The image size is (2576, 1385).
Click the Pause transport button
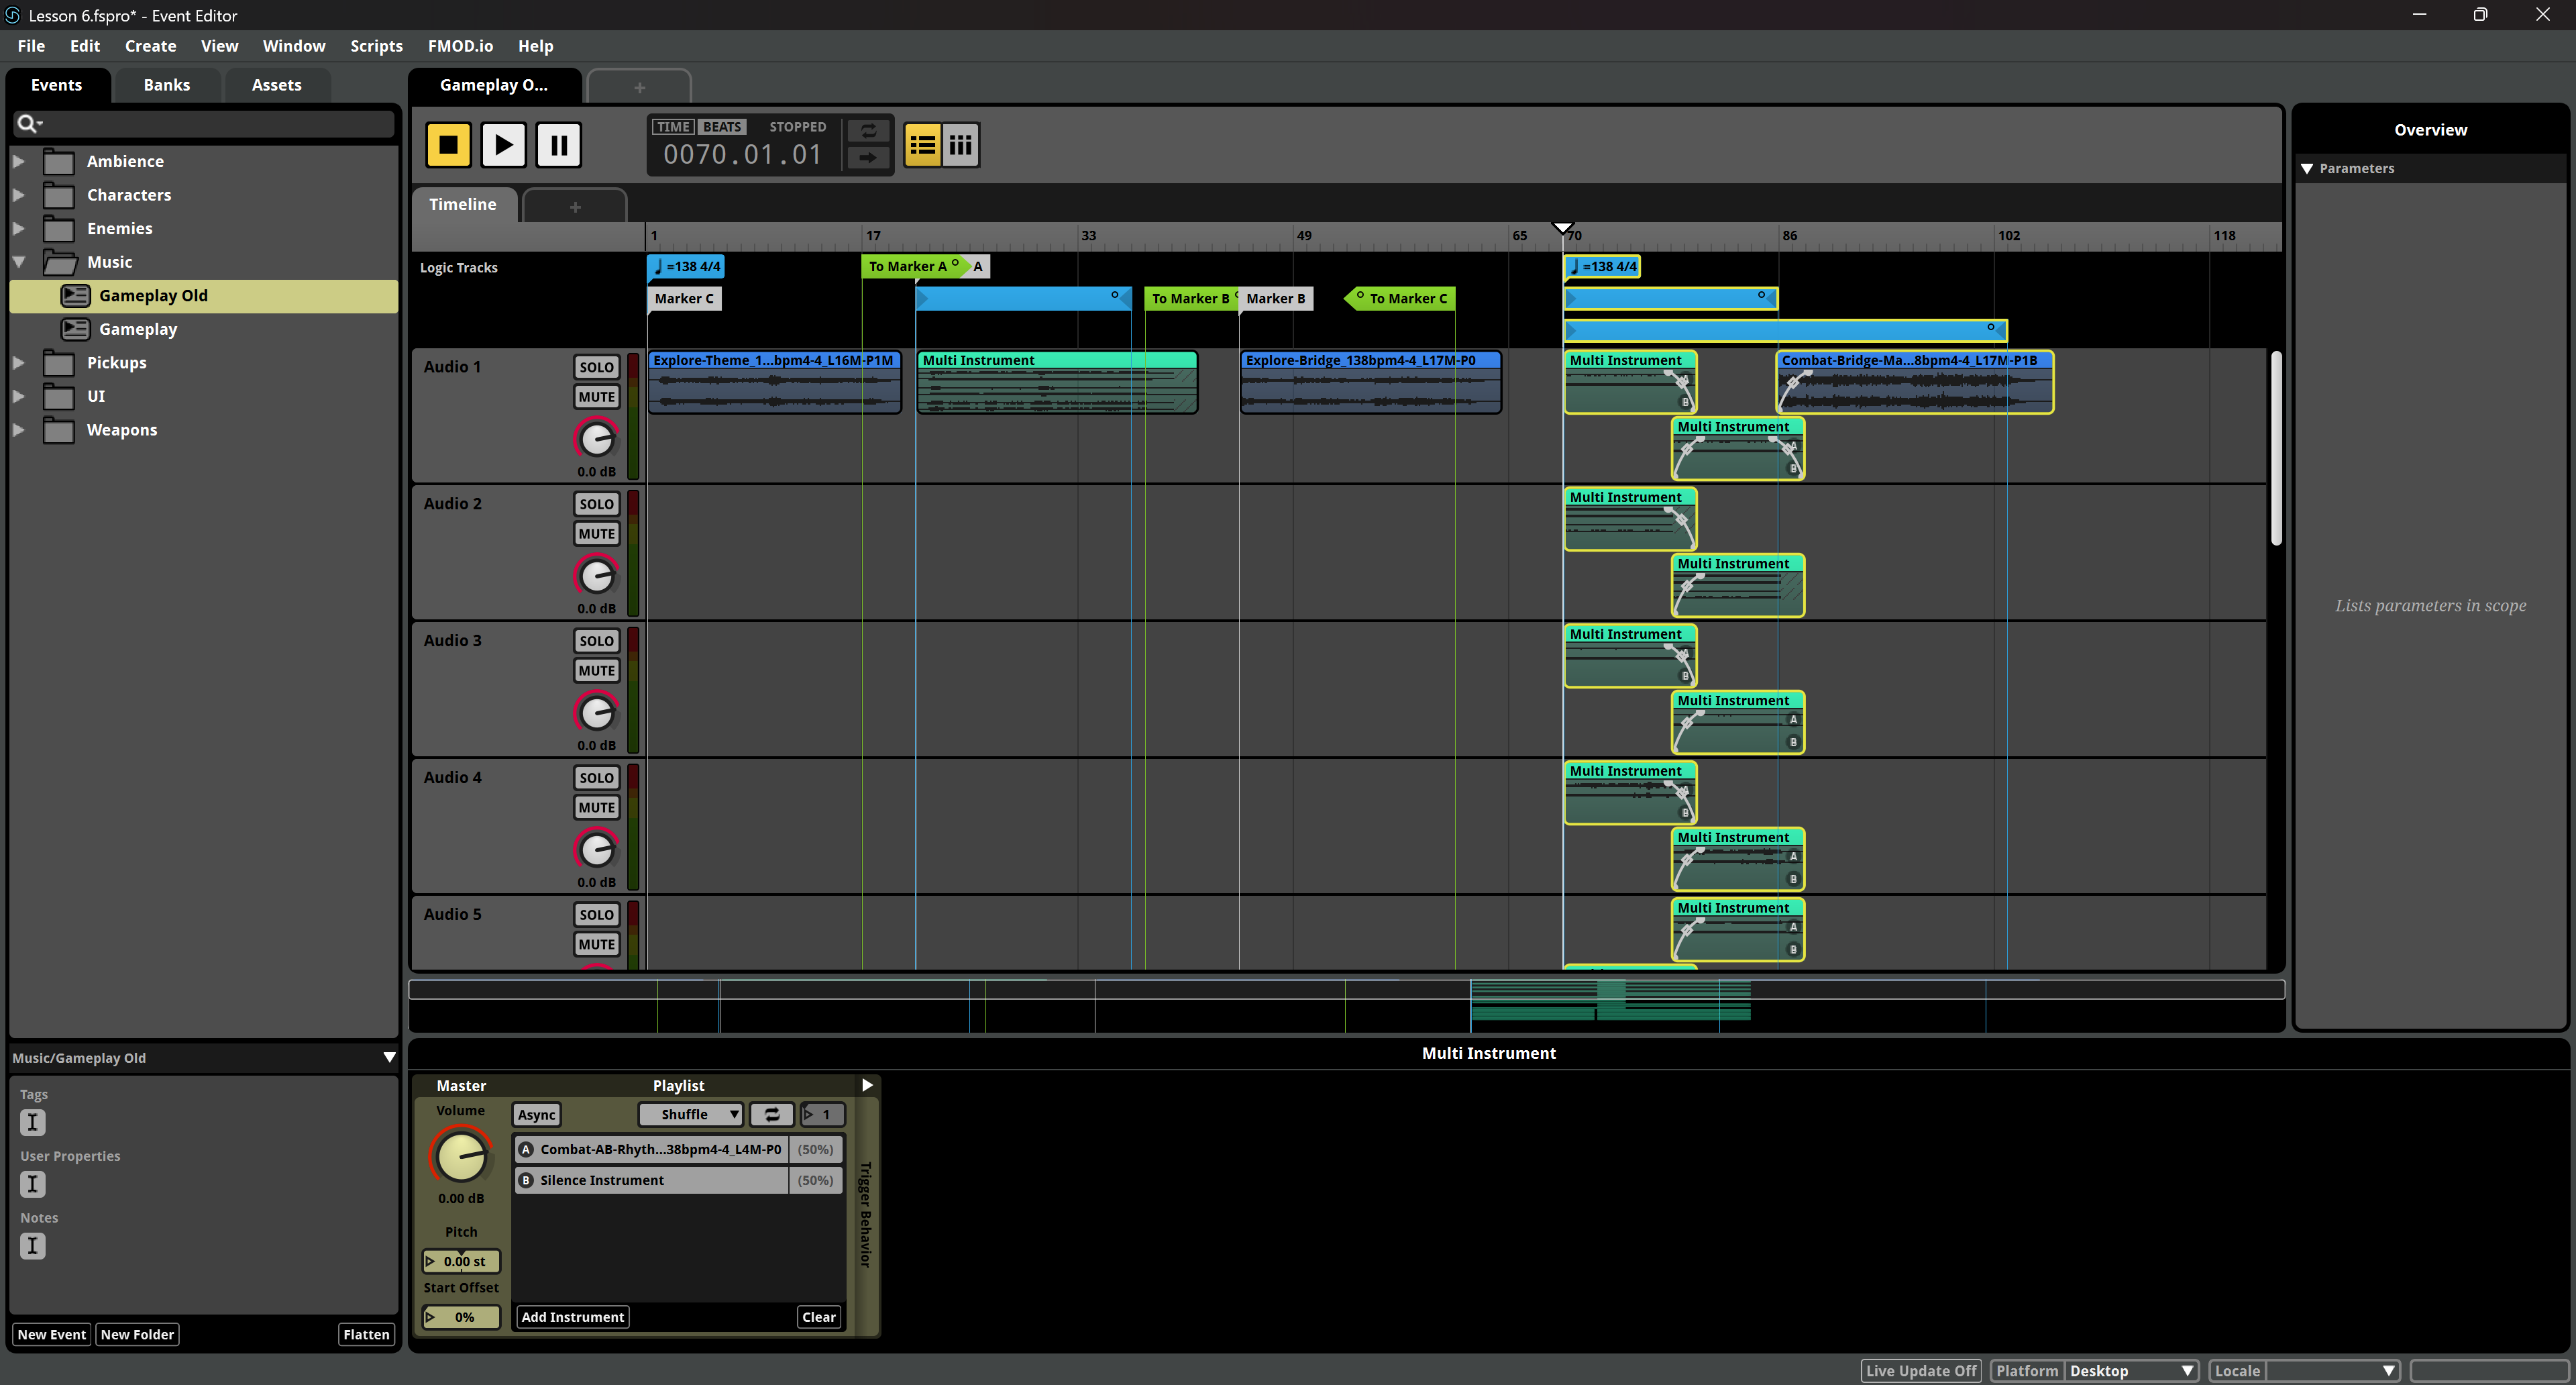559,145
